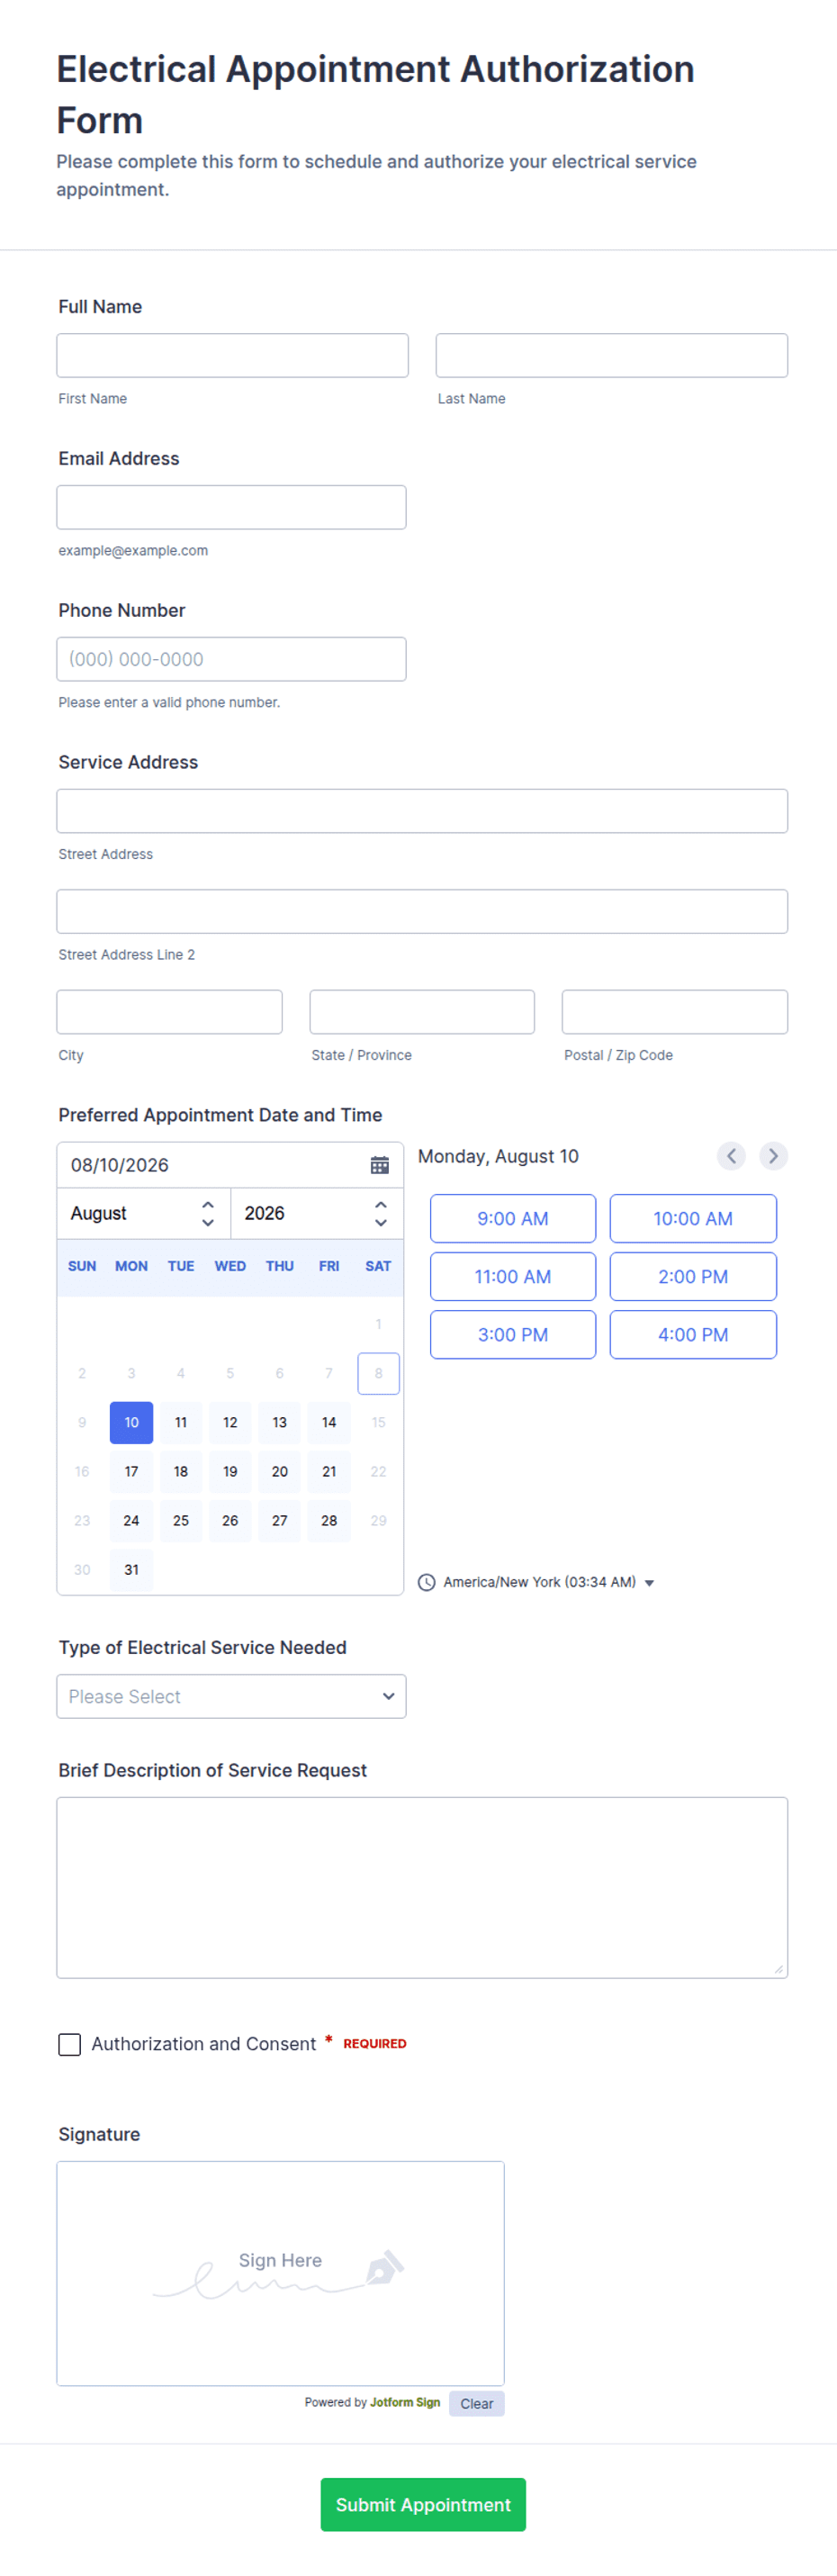Screen dimensions: 837x2576
Task: Open the calendar picker icon
Action: point(379,1165)
